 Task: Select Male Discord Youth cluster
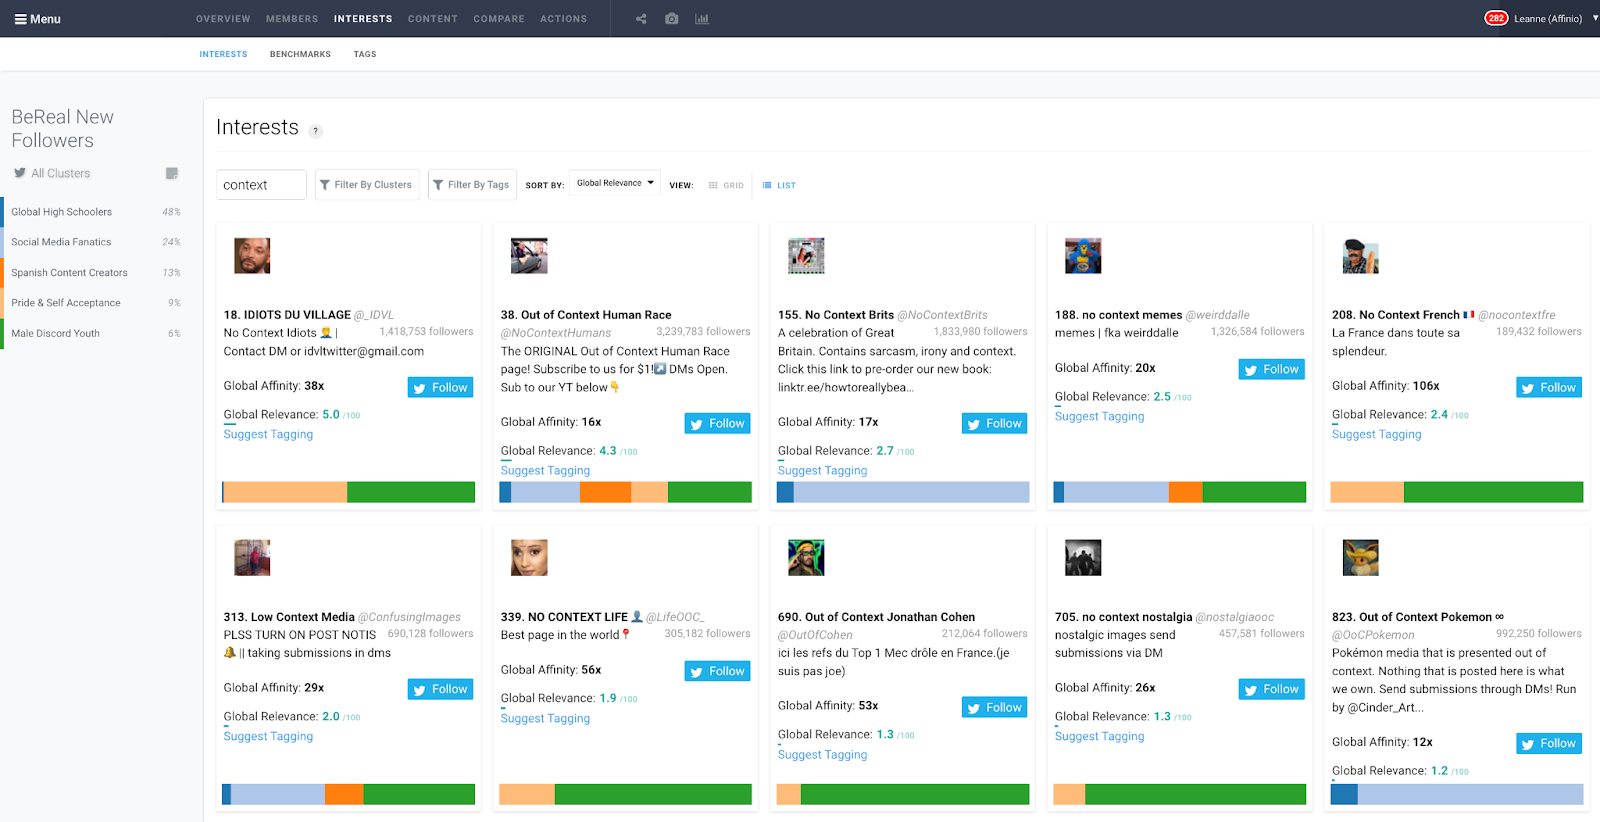click(94, 333)
